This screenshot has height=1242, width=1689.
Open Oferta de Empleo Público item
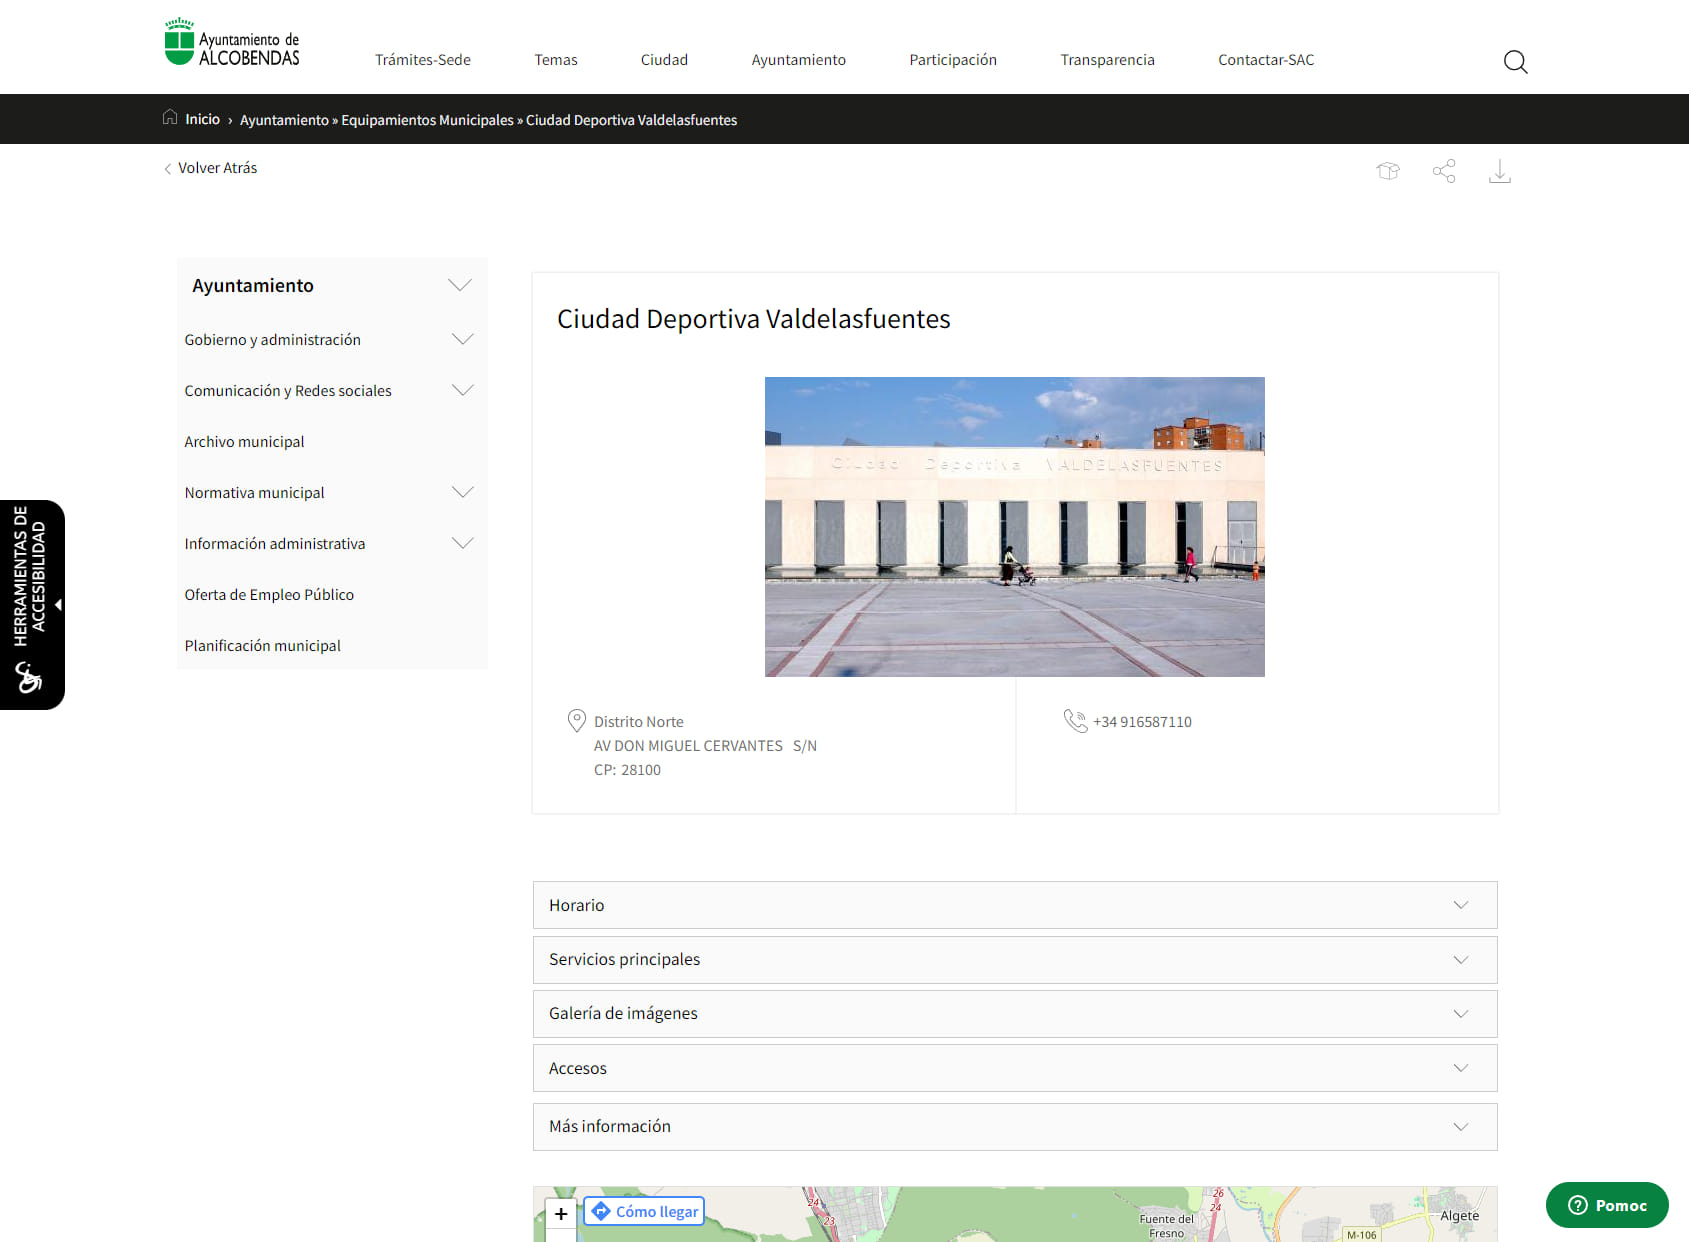[x=269, y=595]
